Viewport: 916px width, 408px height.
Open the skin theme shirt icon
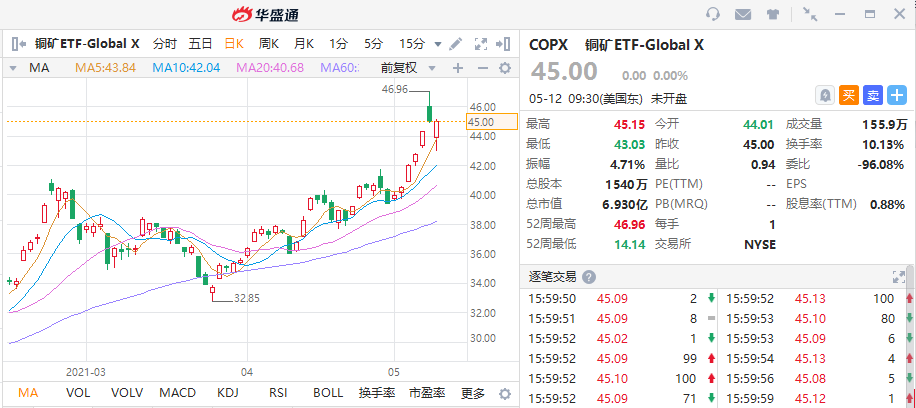coord(773,14)
